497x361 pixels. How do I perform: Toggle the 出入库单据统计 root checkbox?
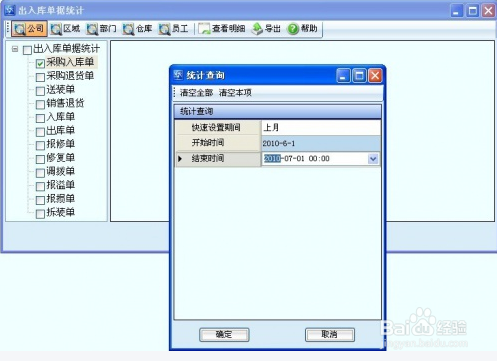pos(27,50)
